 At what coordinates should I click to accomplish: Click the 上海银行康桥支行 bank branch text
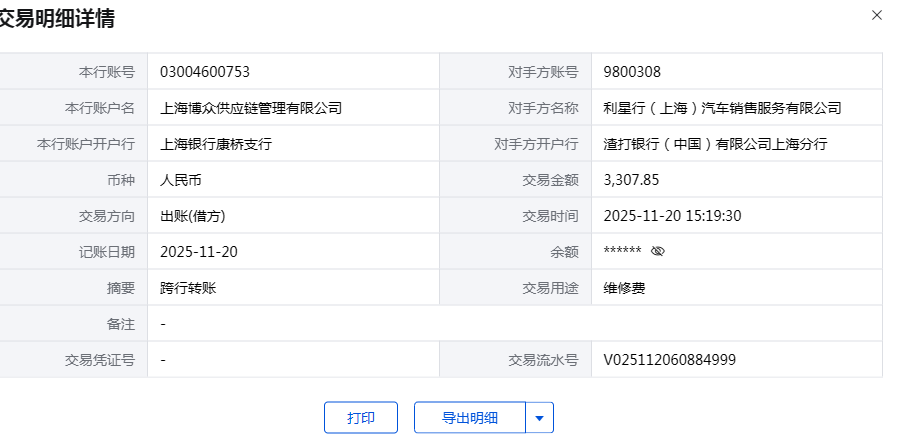pyautogui.click(x=216, y=143)
